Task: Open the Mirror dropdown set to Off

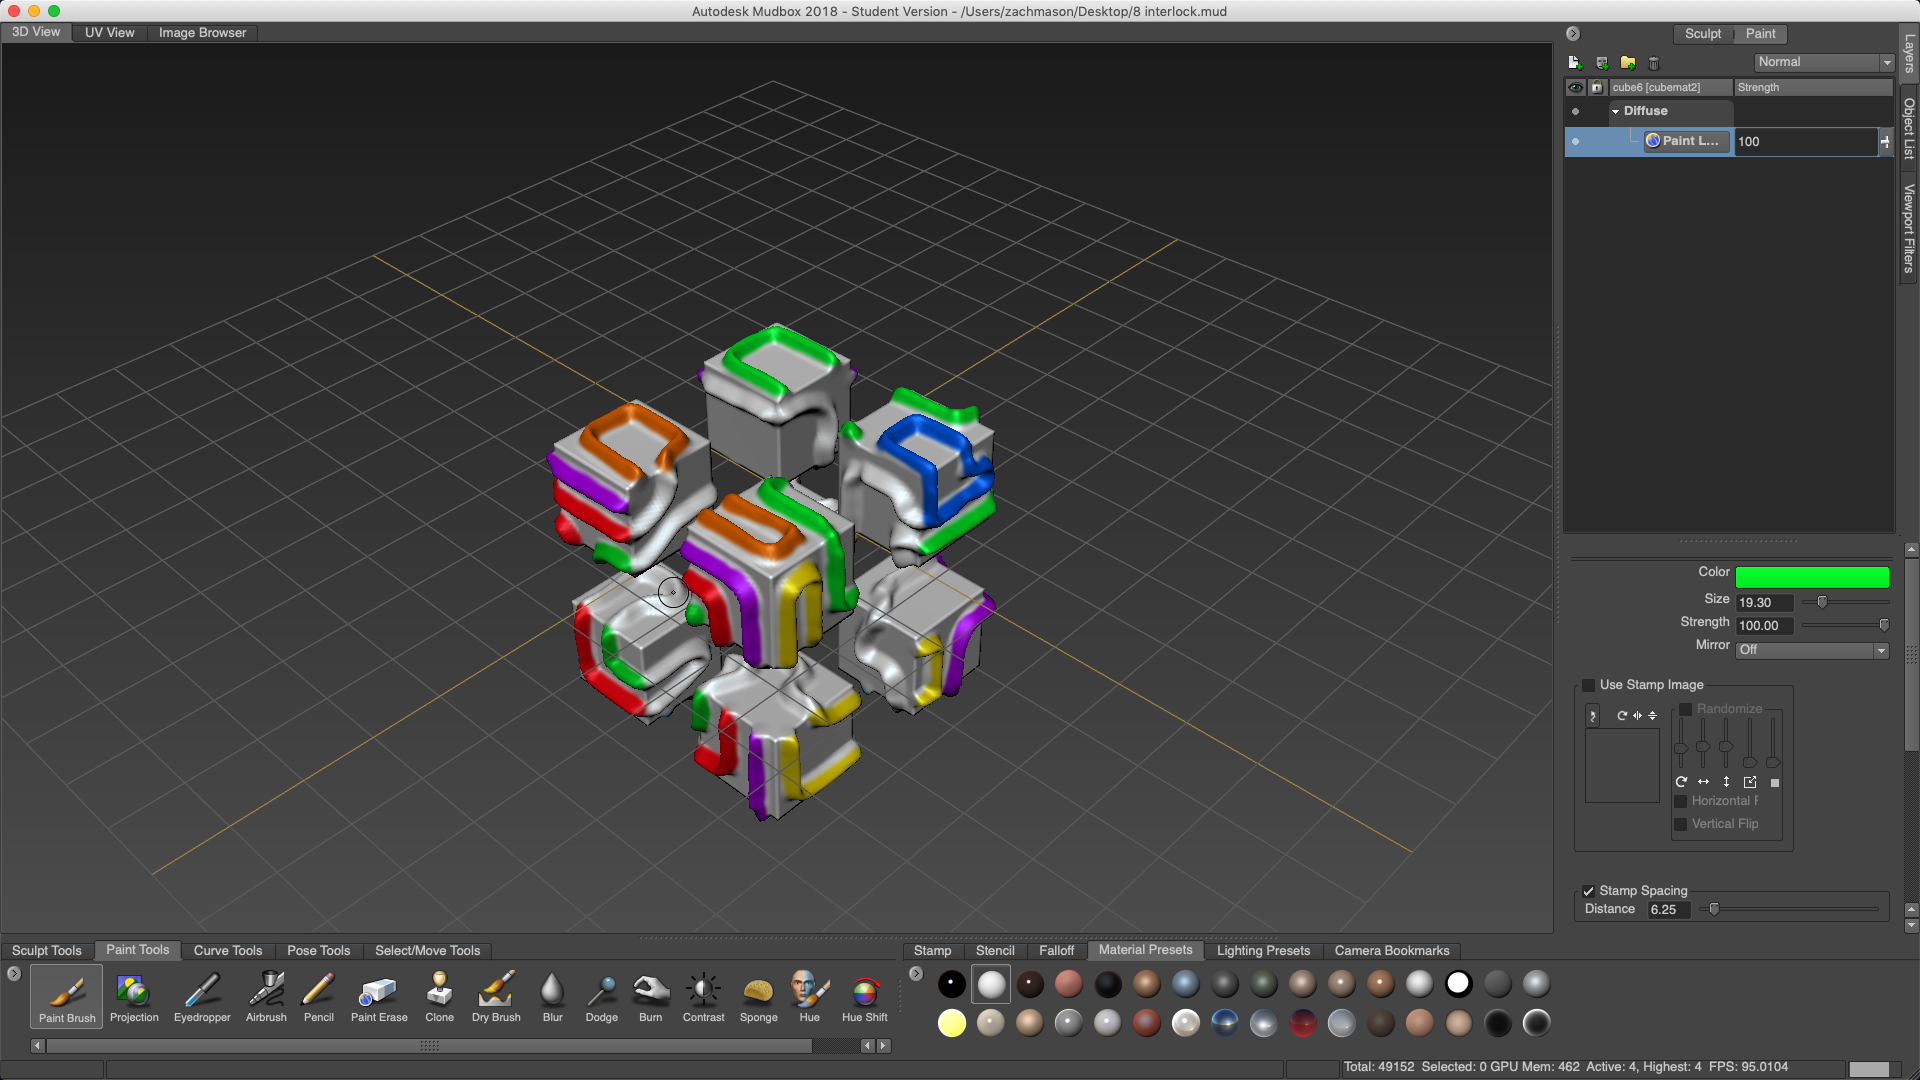Action: coord(1812,650)
